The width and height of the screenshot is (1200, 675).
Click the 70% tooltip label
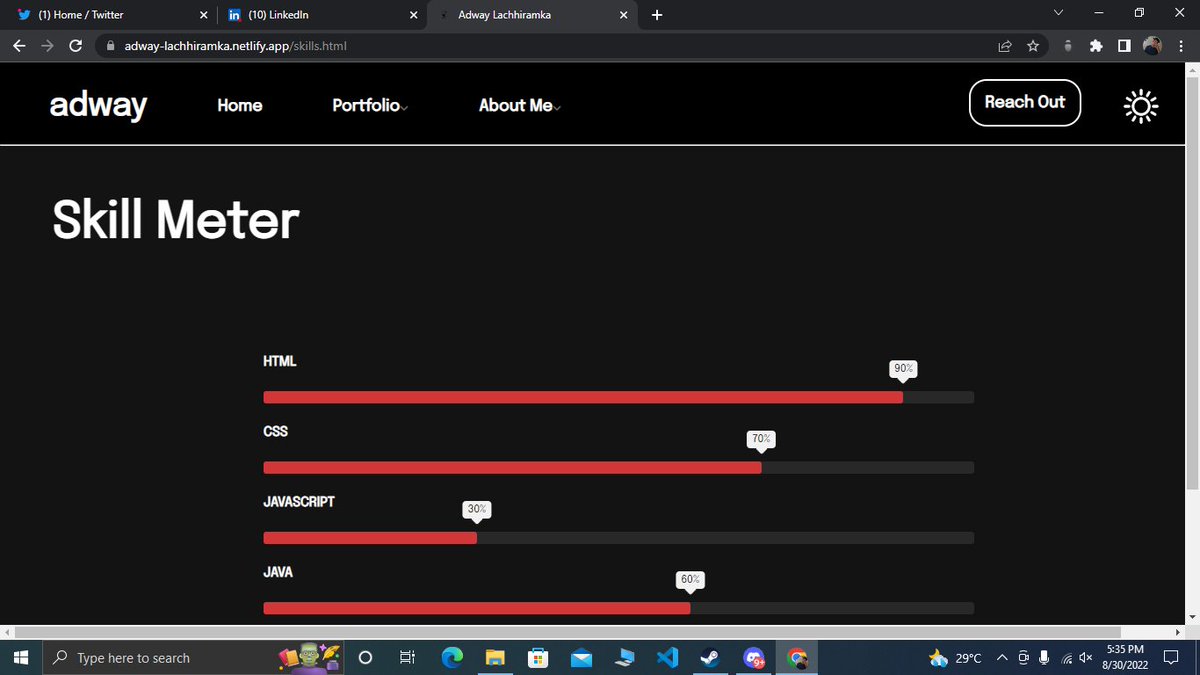pos(761,439)
